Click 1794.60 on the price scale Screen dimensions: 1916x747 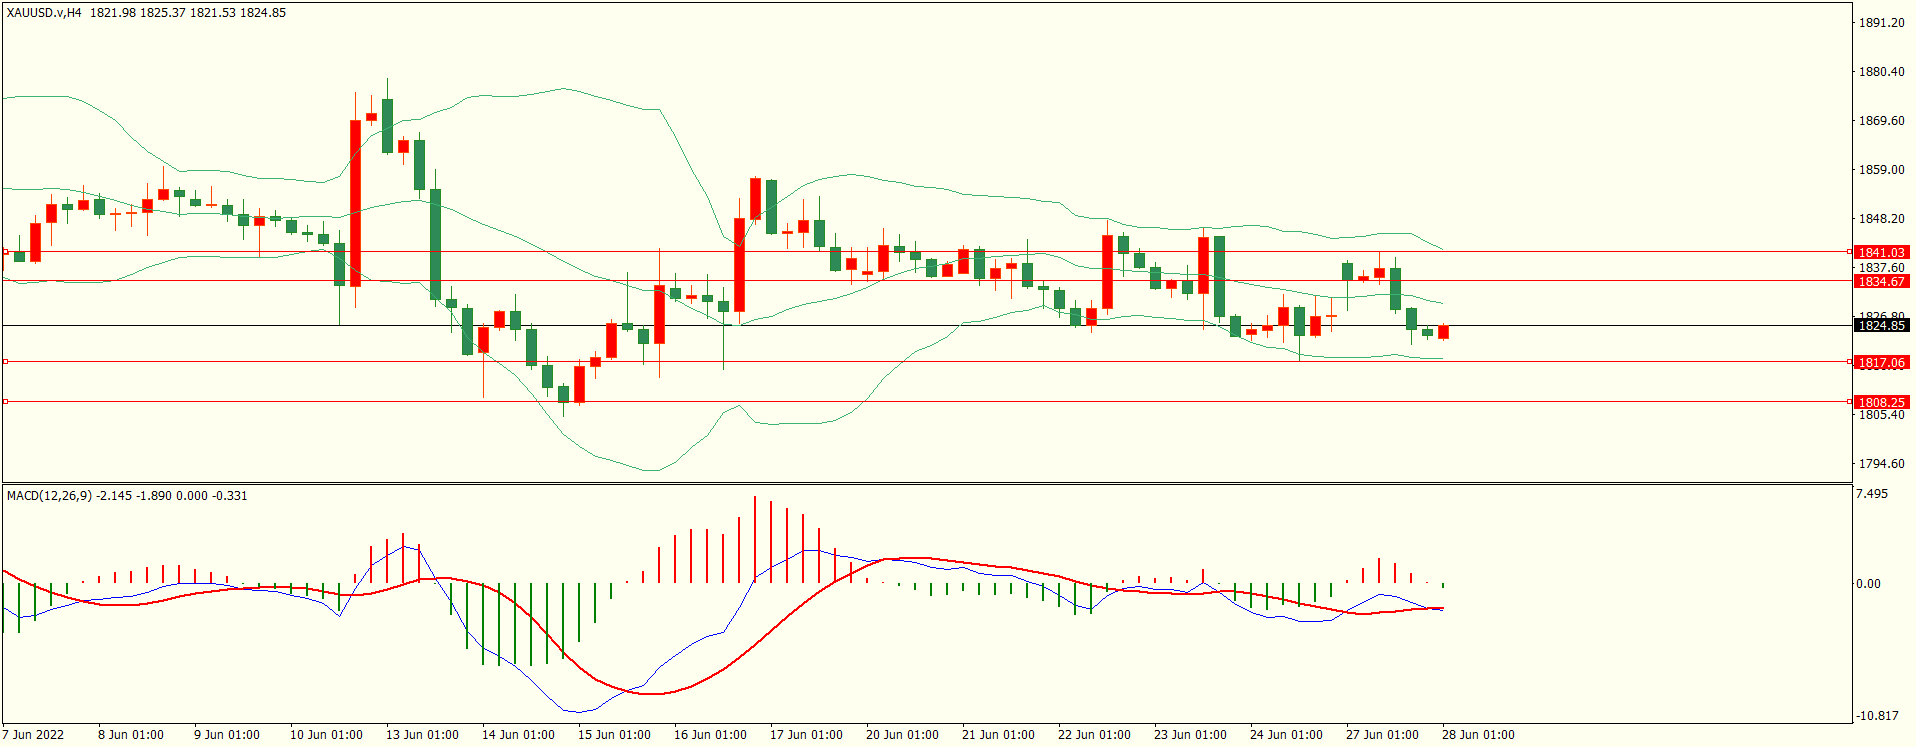tap(1881, 464)
